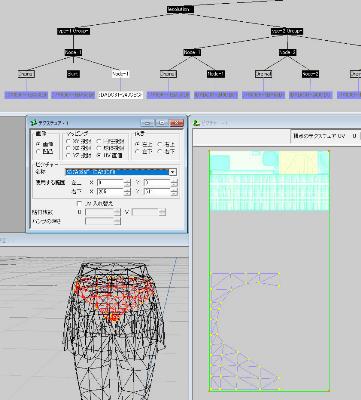
Task: Open the picture name dropdown list
Action: point(173,172)
